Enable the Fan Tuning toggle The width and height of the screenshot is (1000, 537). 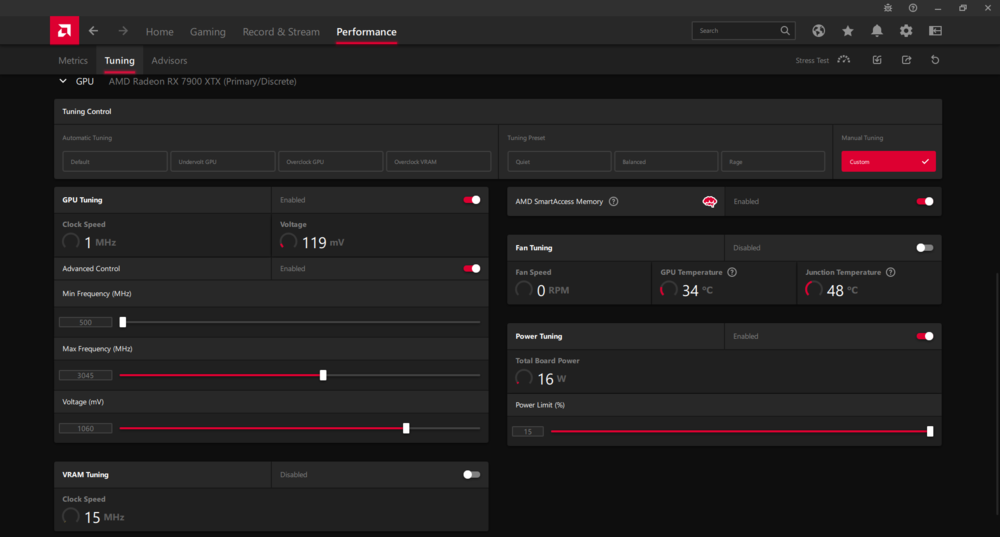pyautogui.click(x=925, y=248)
